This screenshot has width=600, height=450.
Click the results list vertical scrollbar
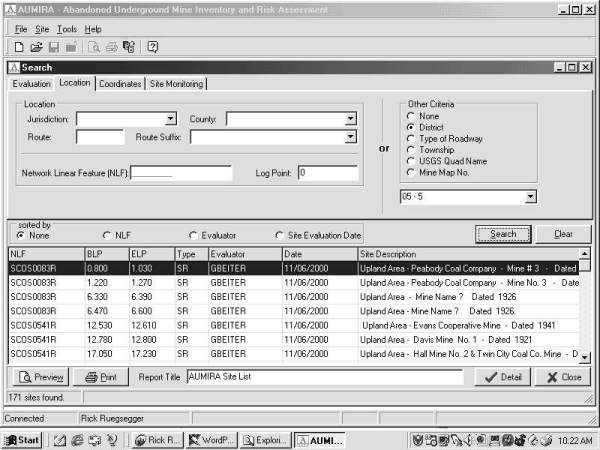(x=586, y=310)
